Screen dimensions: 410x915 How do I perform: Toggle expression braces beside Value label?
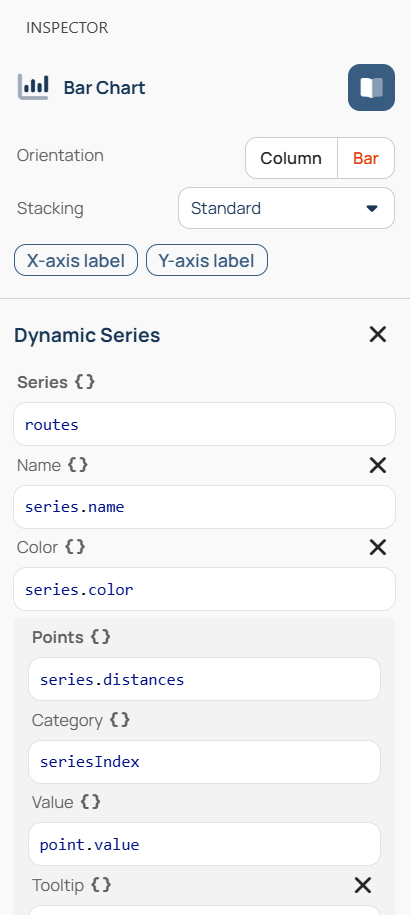click(x=90, y=802)
